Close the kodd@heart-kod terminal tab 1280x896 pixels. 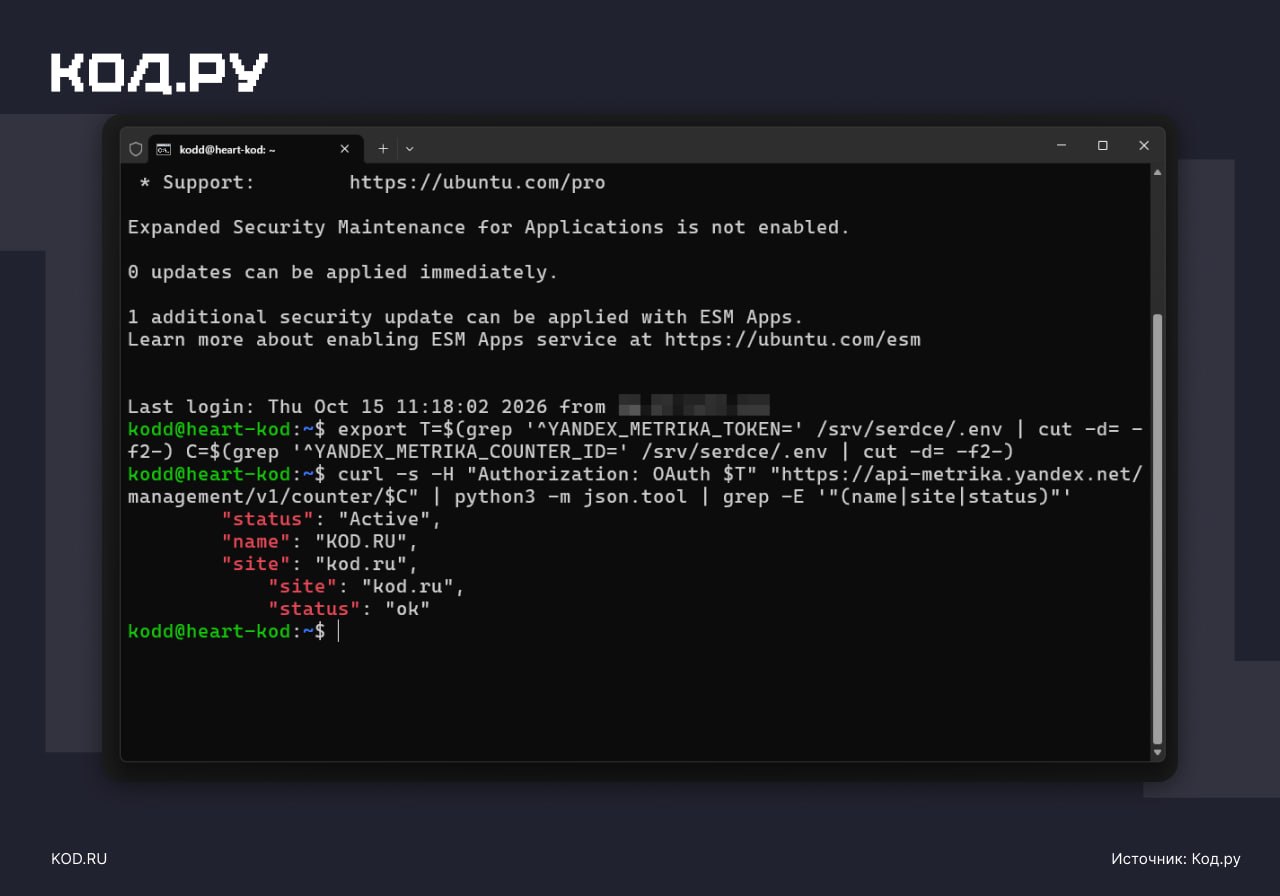pos(344,149)
